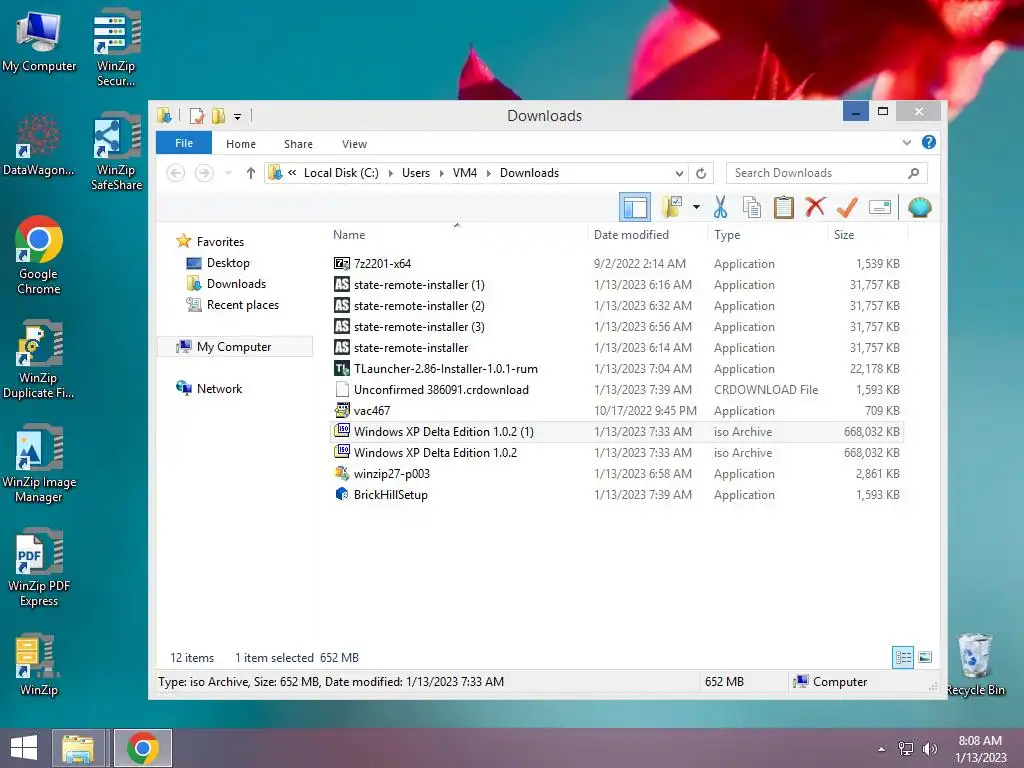Click the Windows Start button
The height and width of the screenshot is (768, 1024).
pos(24,748)
